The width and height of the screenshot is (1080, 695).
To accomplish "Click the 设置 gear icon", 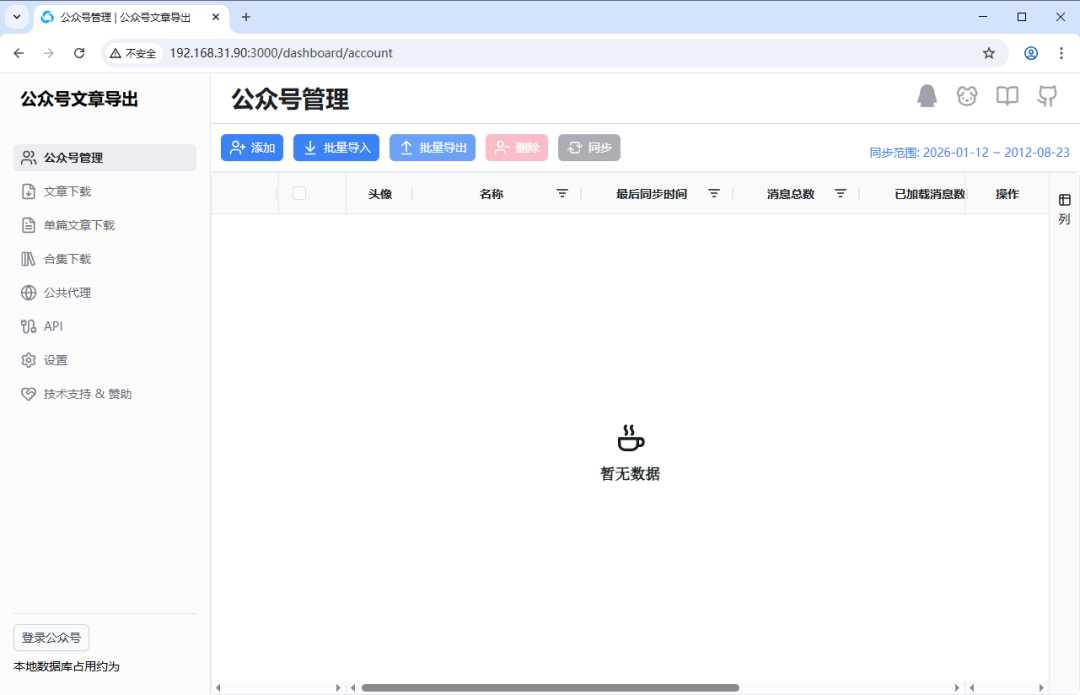I will click(x=30, y=360).
